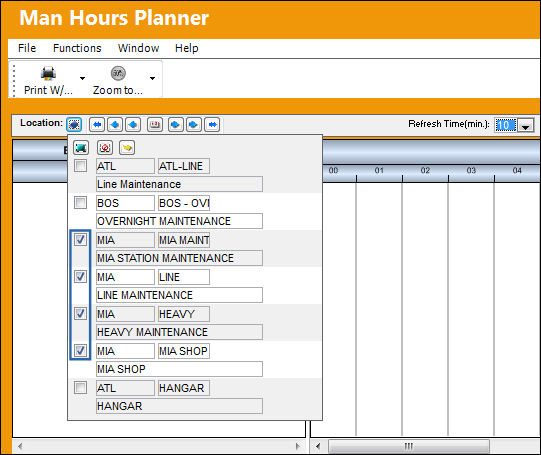The width and height of the screenshot is (541, 455).
Task: Uncheck the MIA MAINT station checkbox
Action: (80, 239)
